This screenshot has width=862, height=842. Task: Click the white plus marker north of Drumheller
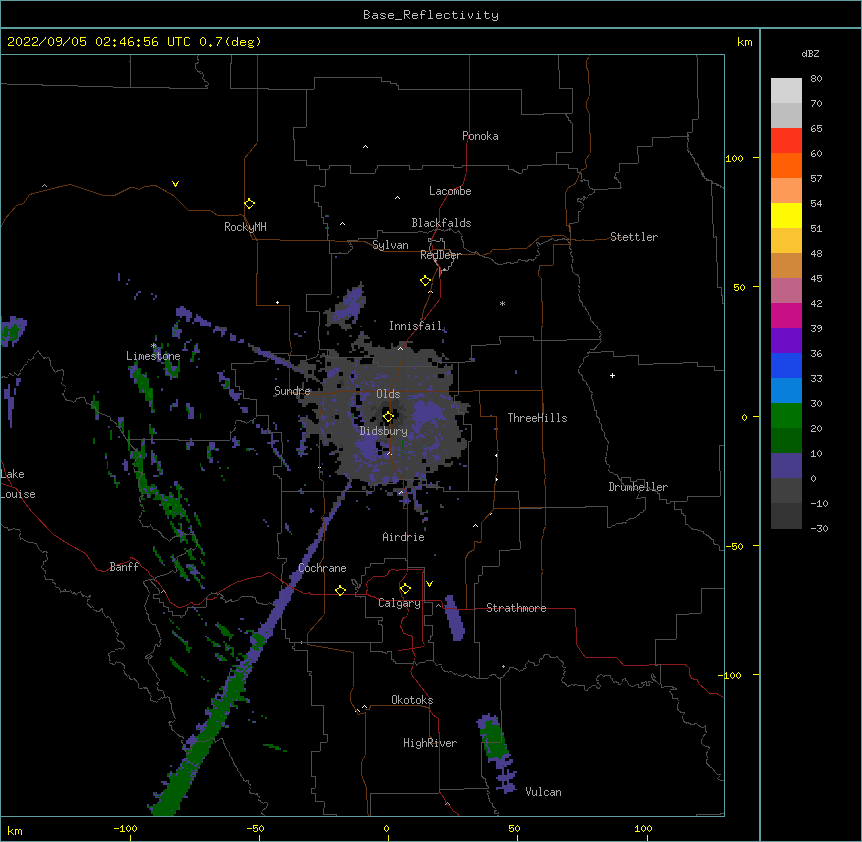pyautogui.click(x=612, y=375)
